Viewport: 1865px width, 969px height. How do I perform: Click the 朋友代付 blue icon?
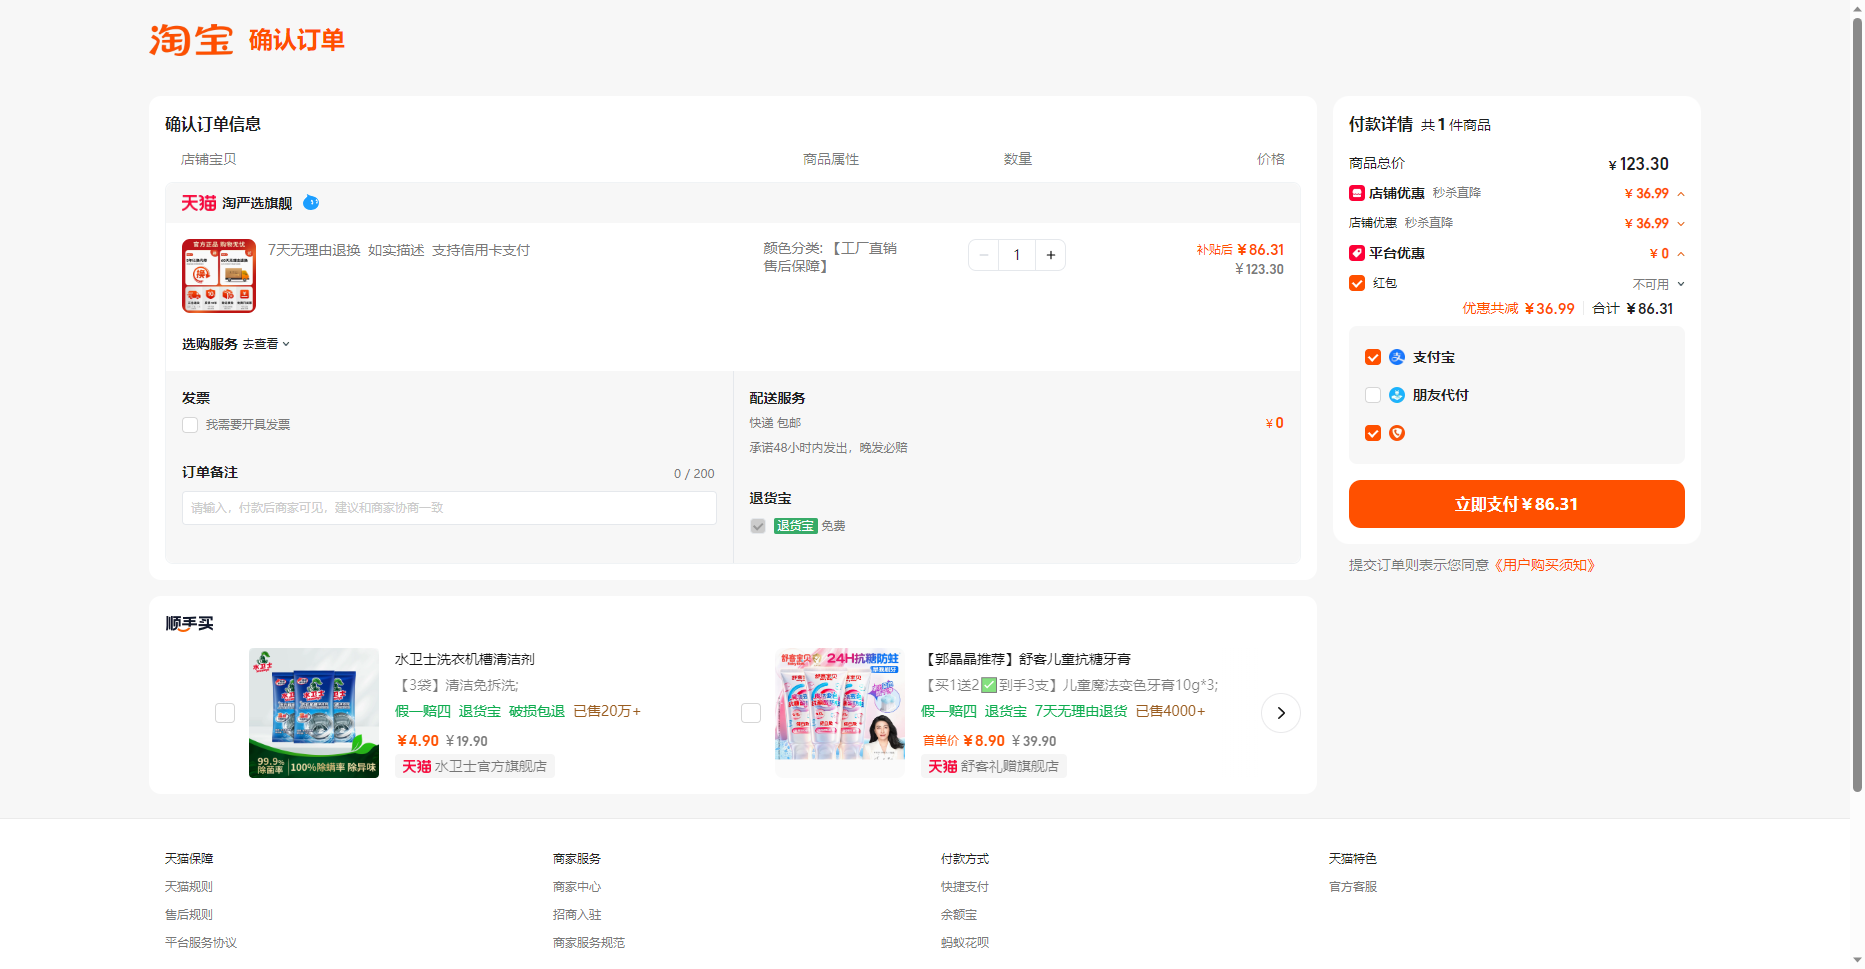coord(1397,395)
